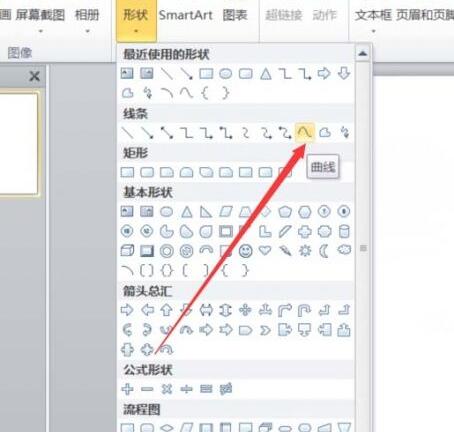Select the heart shape
Screen dimensions: 454x432
265,250
